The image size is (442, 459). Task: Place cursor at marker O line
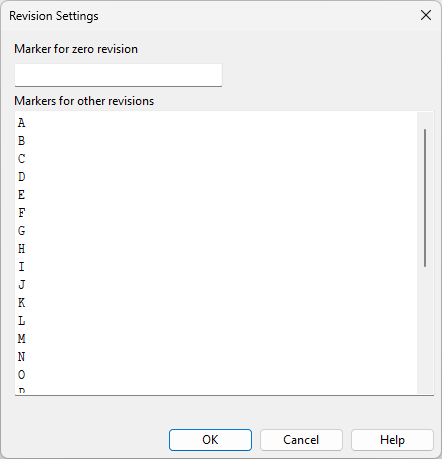[22, 375]
